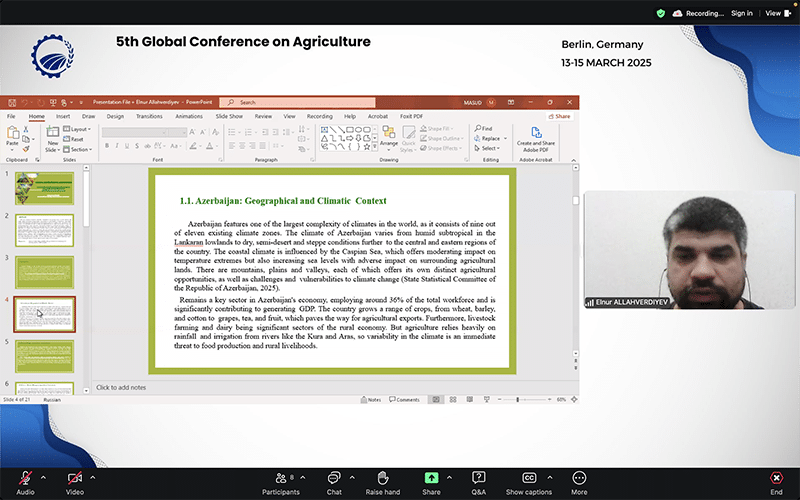Click the Raise hand icon
Screen dimensions: 800x500
click(383, 478)
